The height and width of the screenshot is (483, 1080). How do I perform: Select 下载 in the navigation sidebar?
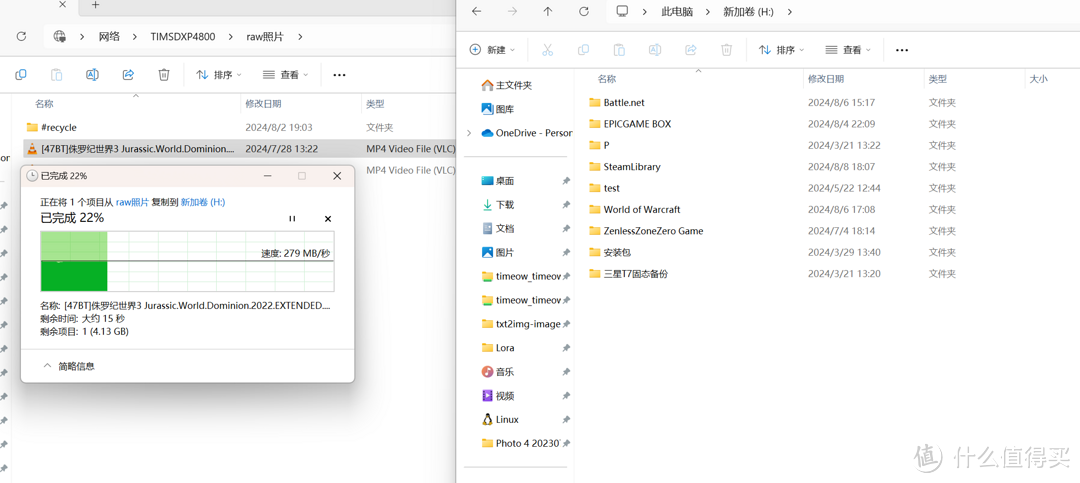pyautogui.click(x=505, y=205)
